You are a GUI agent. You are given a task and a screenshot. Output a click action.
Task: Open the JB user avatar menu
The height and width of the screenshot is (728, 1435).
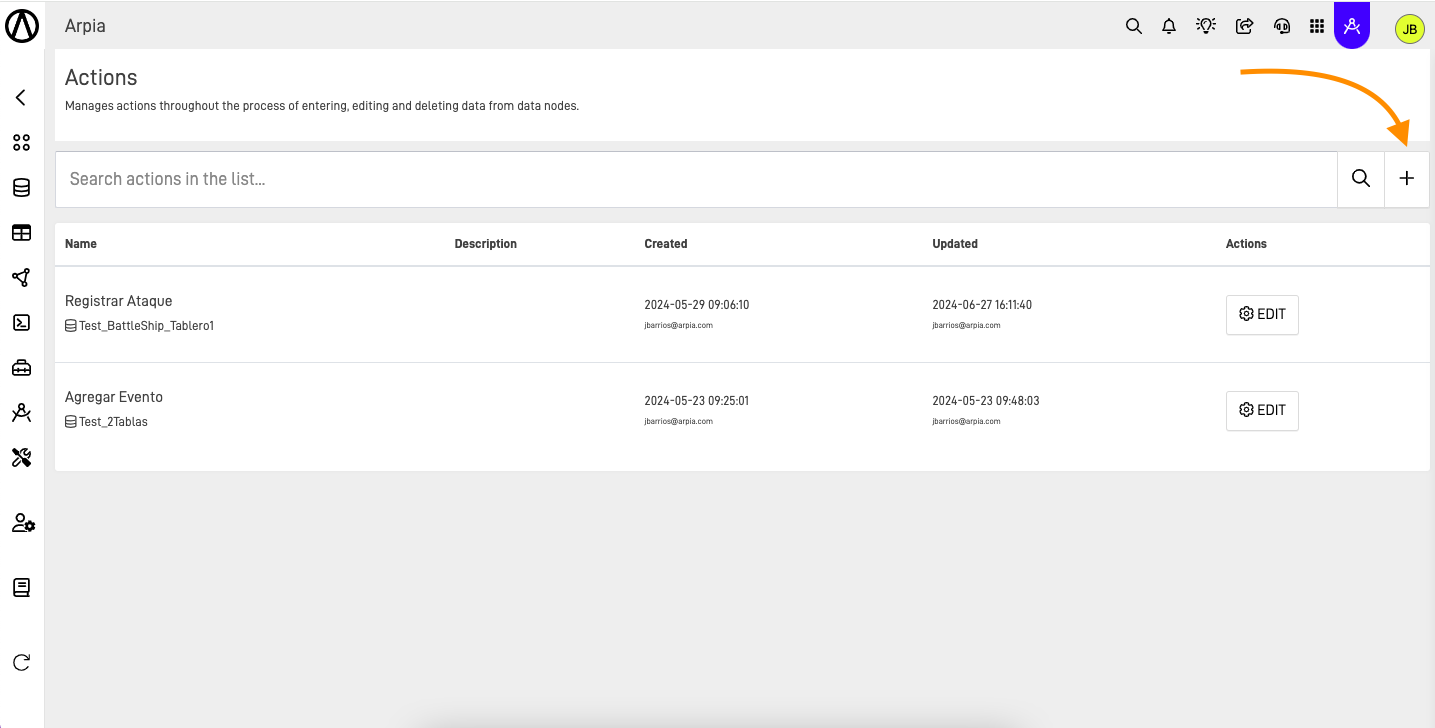tap(1409, 29)
